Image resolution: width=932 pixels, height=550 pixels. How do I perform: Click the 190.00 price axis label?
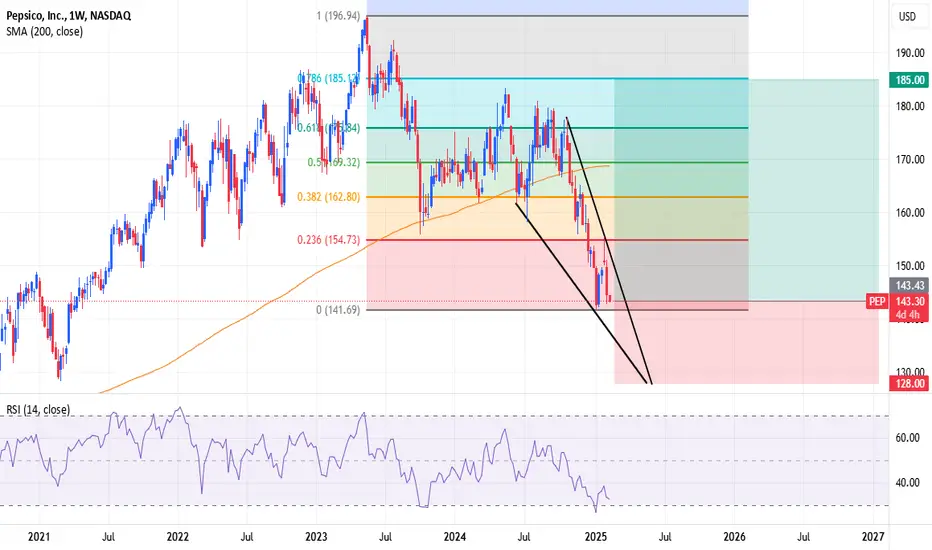[x=910, y=53]
